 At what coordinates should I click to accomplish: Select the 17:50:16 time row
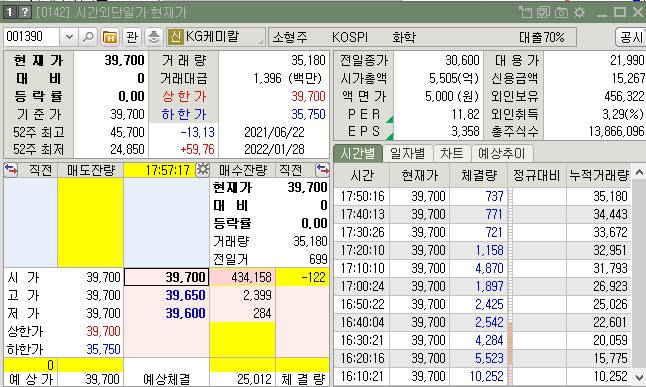tap(482, 196)
